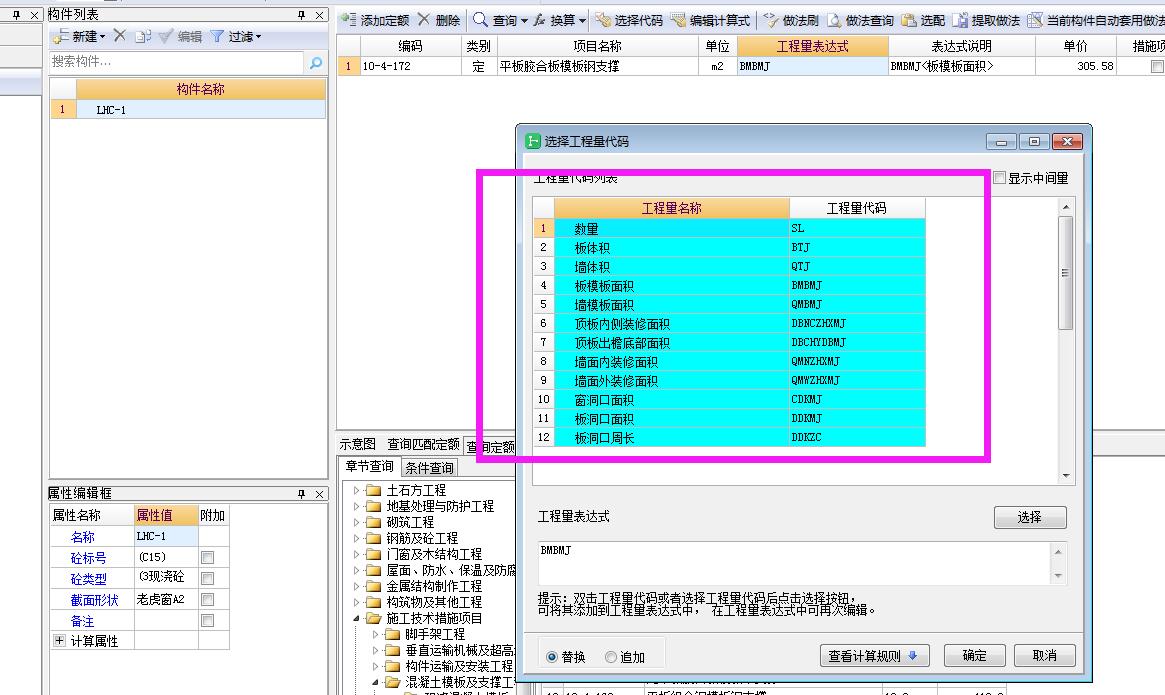
Task: Toggle the 附加 checkbox for 砼类型
Action: (x=207, y=578)
